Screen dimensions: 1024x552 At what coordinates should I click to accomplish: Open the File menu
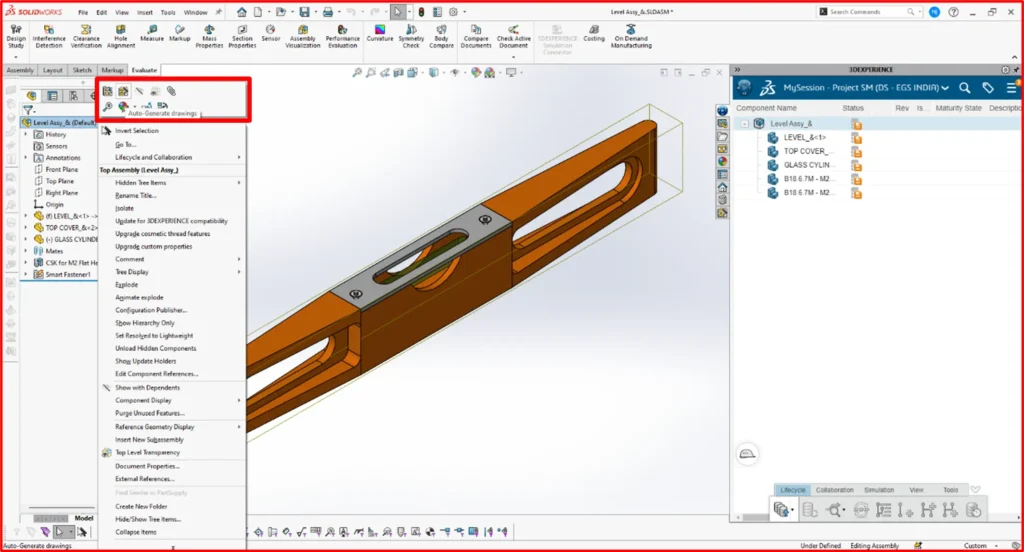83,12
